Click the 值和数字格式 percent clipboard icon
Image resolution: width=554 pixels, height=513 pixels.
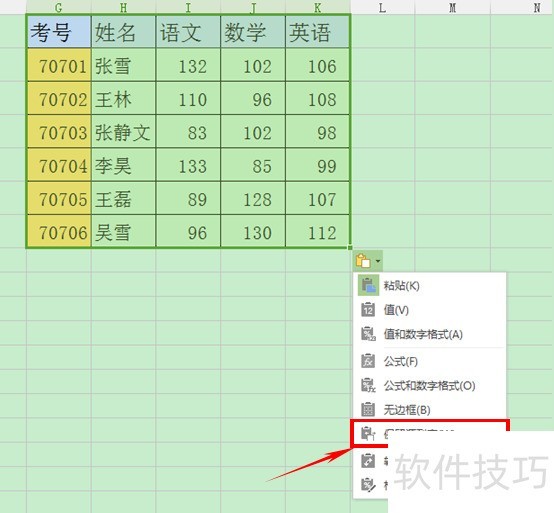click(368, 334)
